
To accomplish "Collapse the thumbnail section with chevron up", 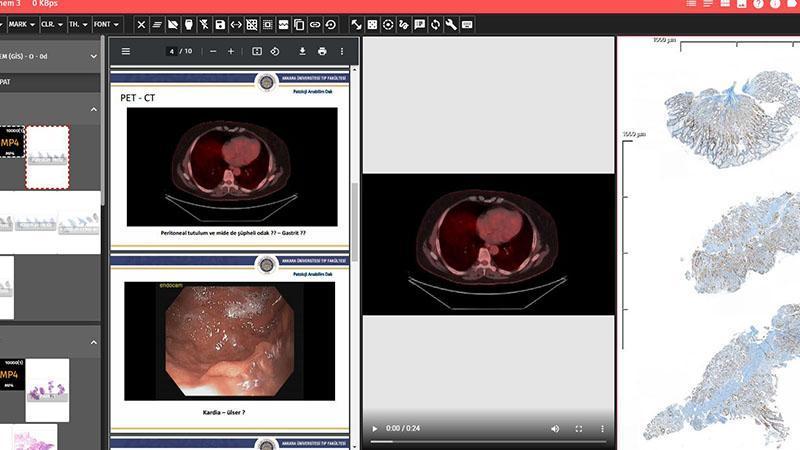I will (x=94, y=109).
